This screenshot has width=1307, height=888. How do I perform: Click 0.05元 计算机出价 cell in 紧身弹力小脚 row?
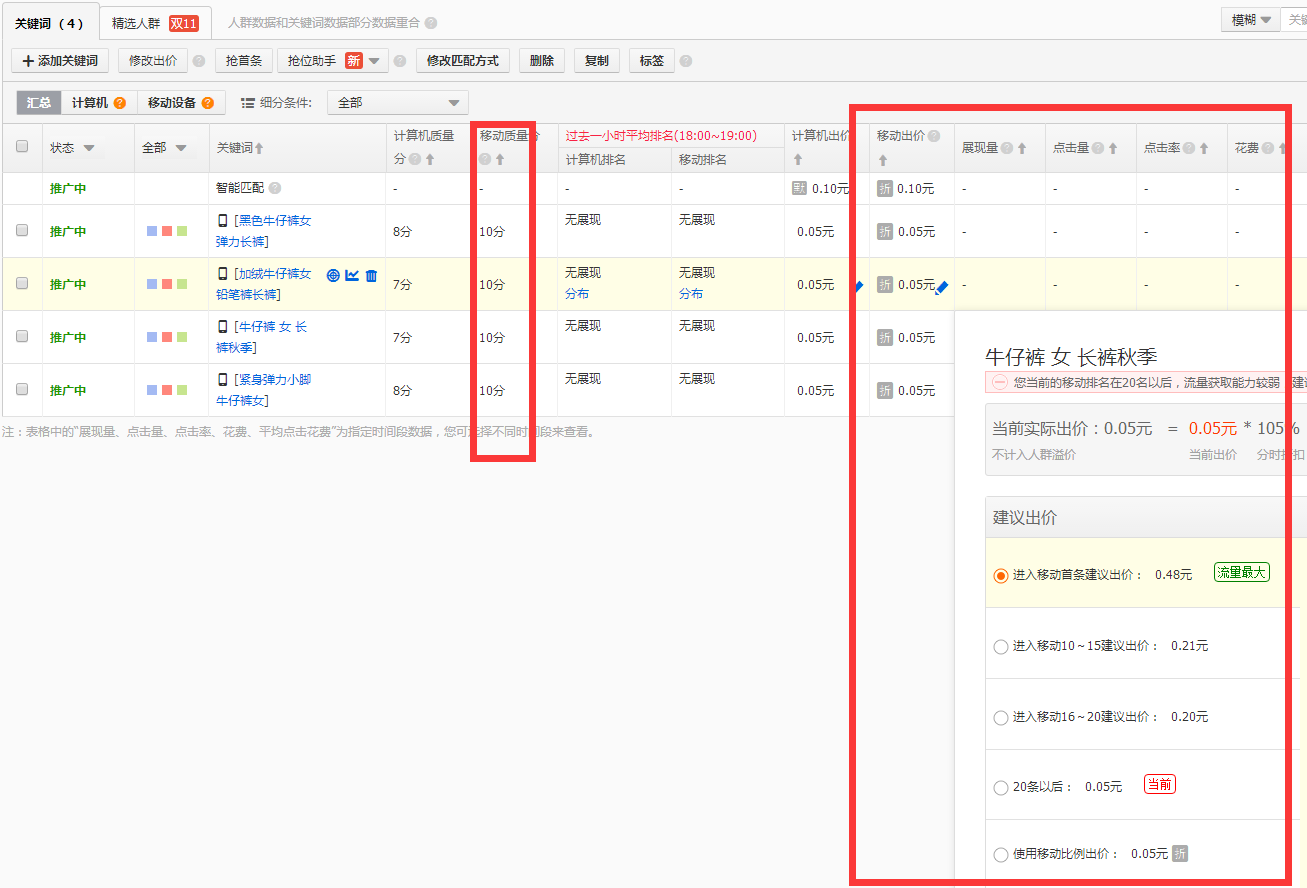click(x=816, y=391)
